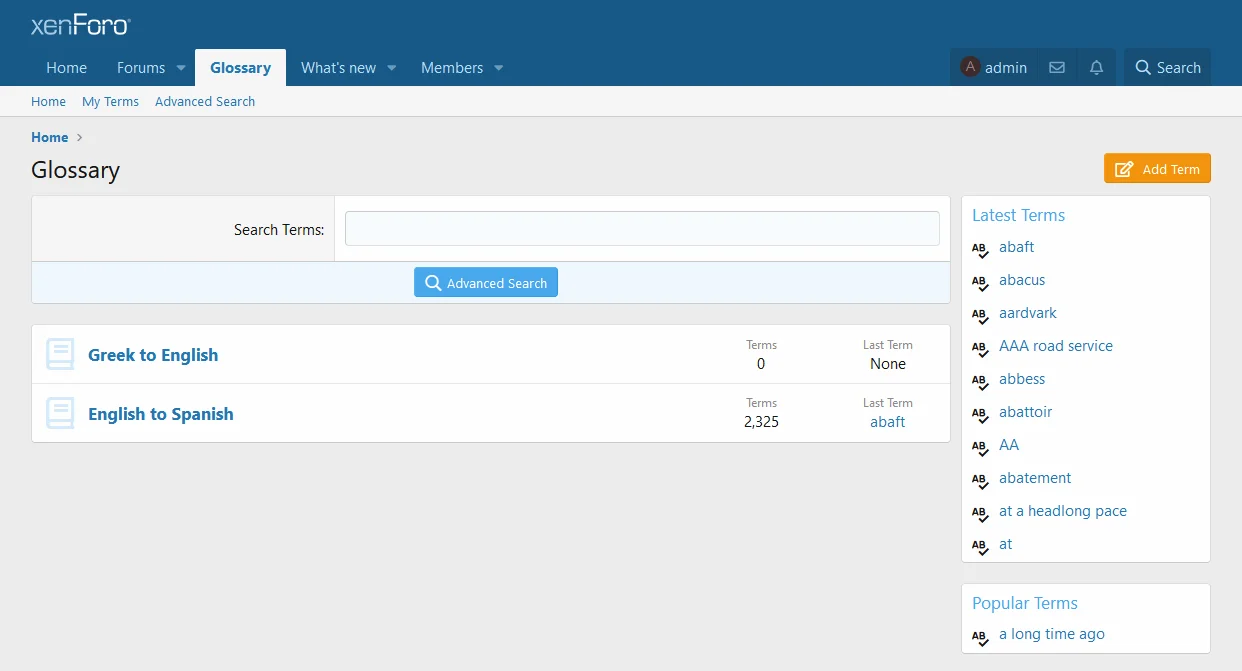This screenshot has width=1242, height=671.
Task: Click the admin avatar icon
Action: pyautogui.click(x=970, y=67)
